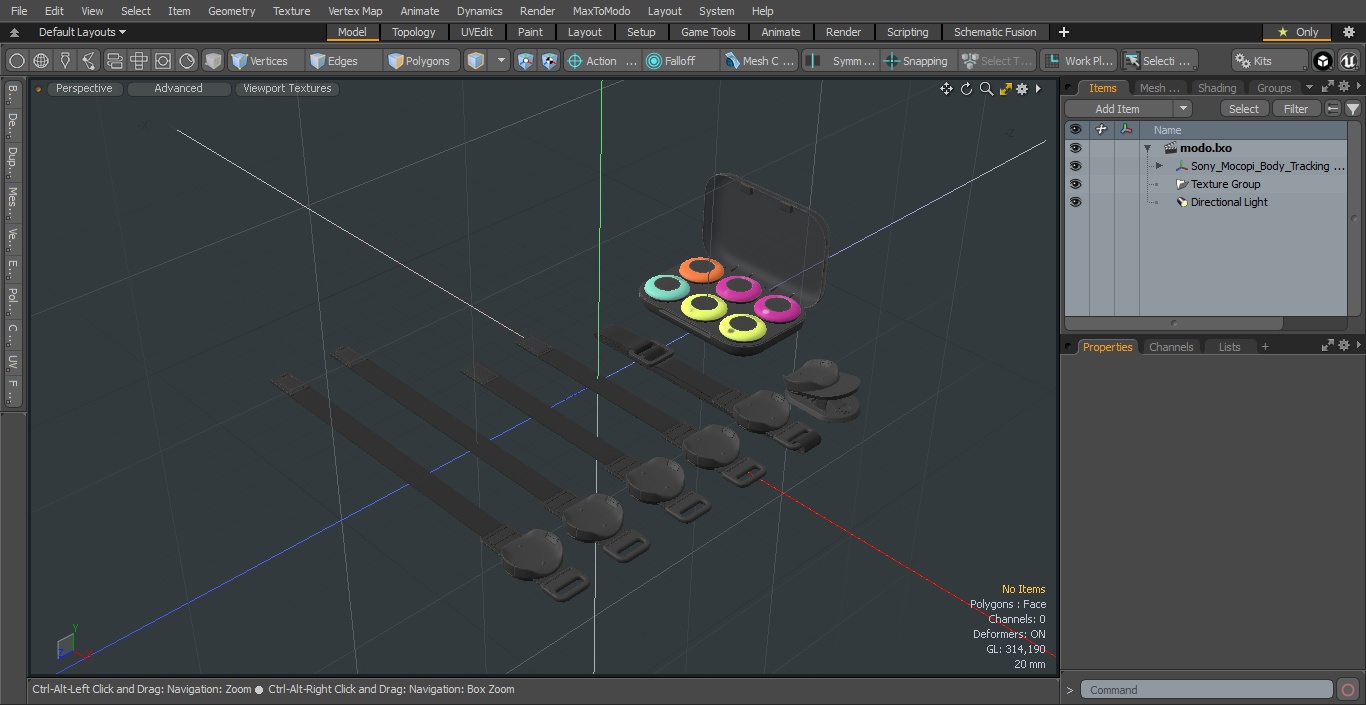Viewport: 1366px width, 705px height.
Task: Enable Polygons selection mode
Action: (422, 61)
